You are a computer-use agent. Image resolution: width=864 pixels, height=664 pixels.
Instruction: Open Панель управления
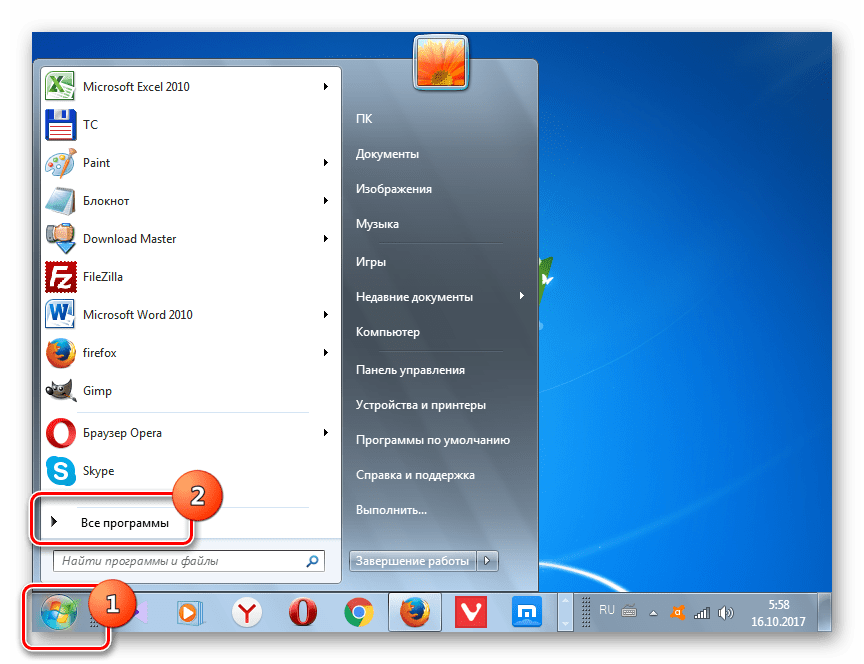[411, 370]
